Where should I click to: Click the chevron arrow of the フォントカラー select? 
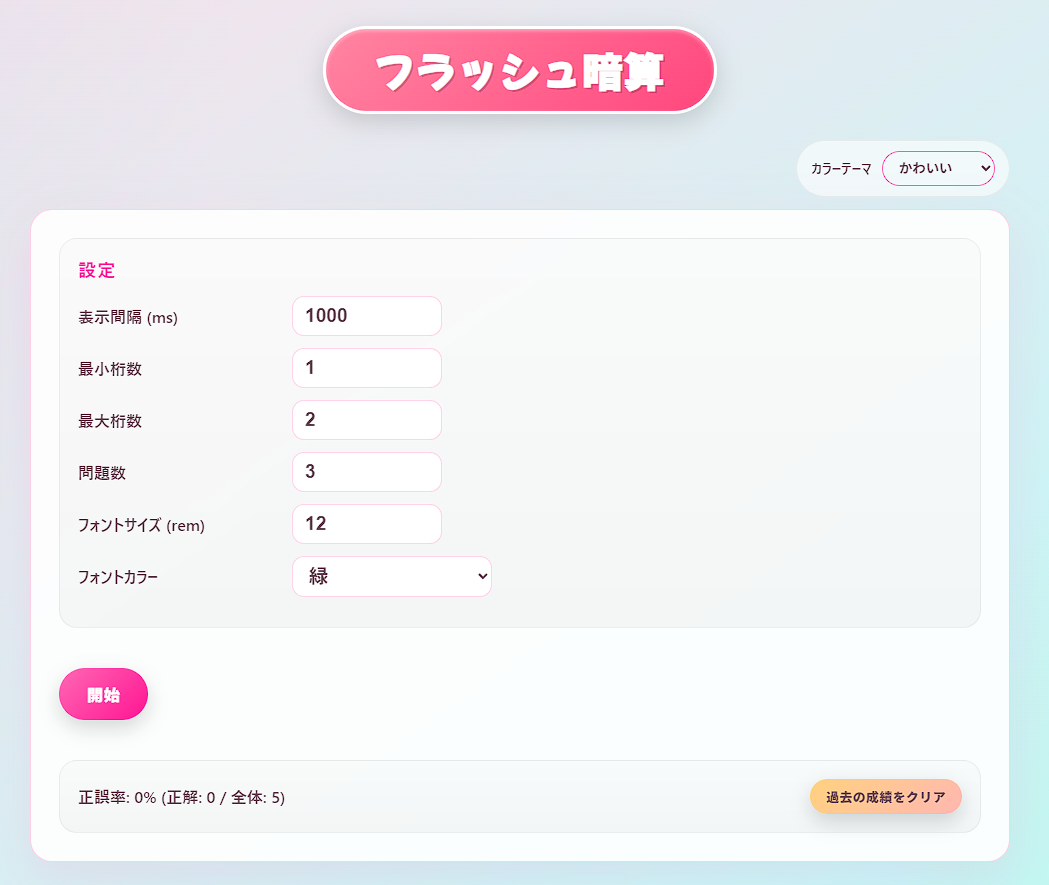coord(482,577)
